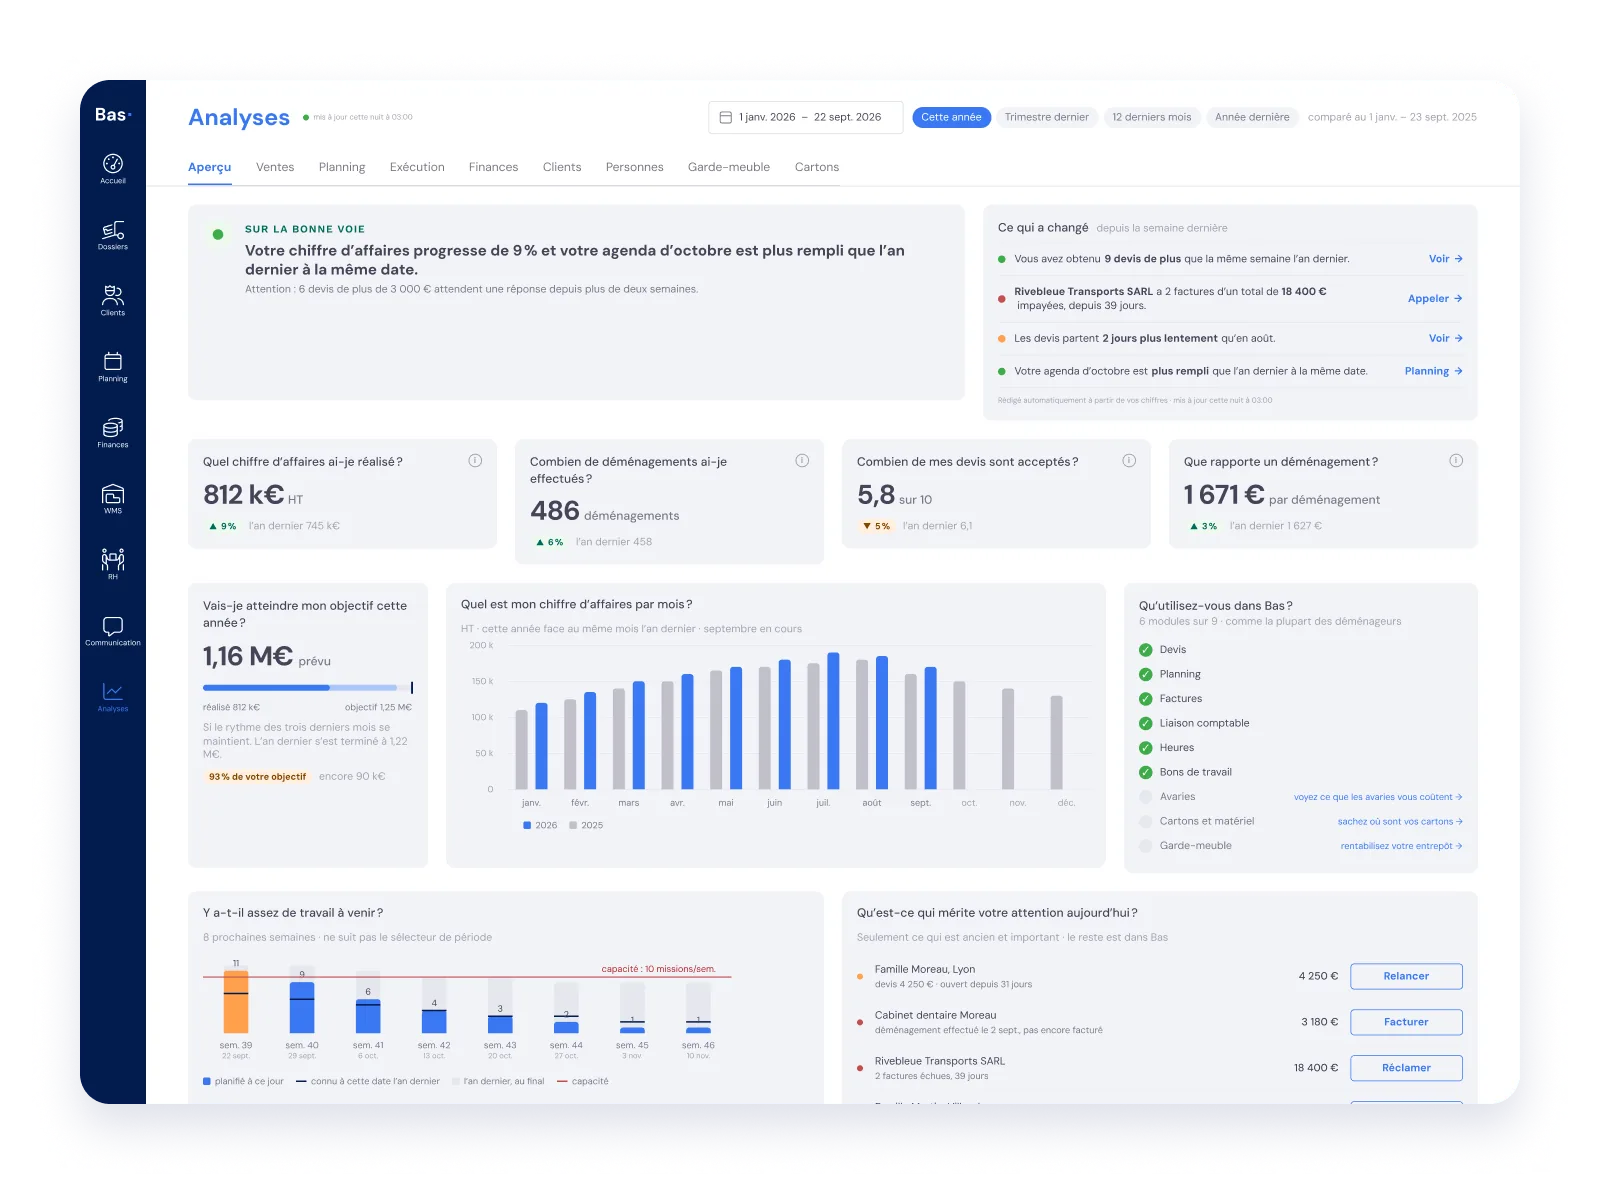The width and height of the screenshot is (1600, 1184).
Task: Click the août 2026 blue bar
Action: (882, 723)
